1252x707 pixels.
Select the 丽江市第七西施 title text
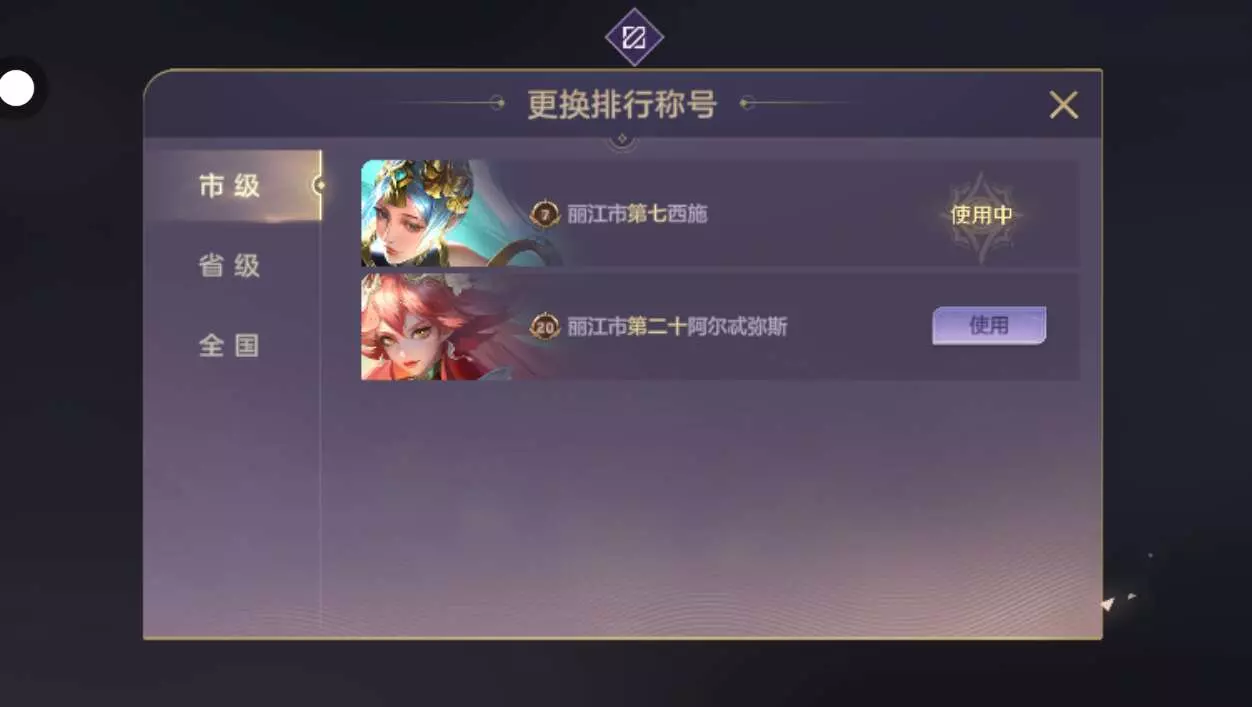click(x=637, y=214)
